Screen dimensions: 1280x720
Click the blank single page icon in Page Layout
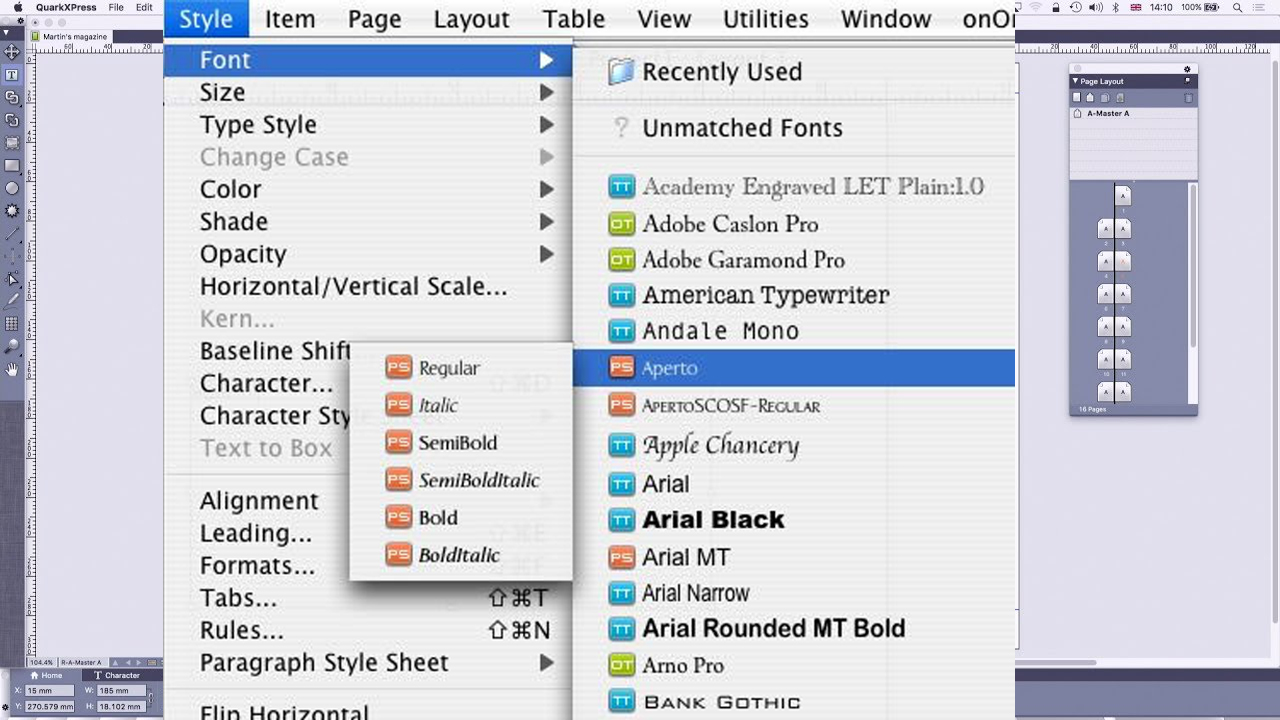pos(1077,97)
